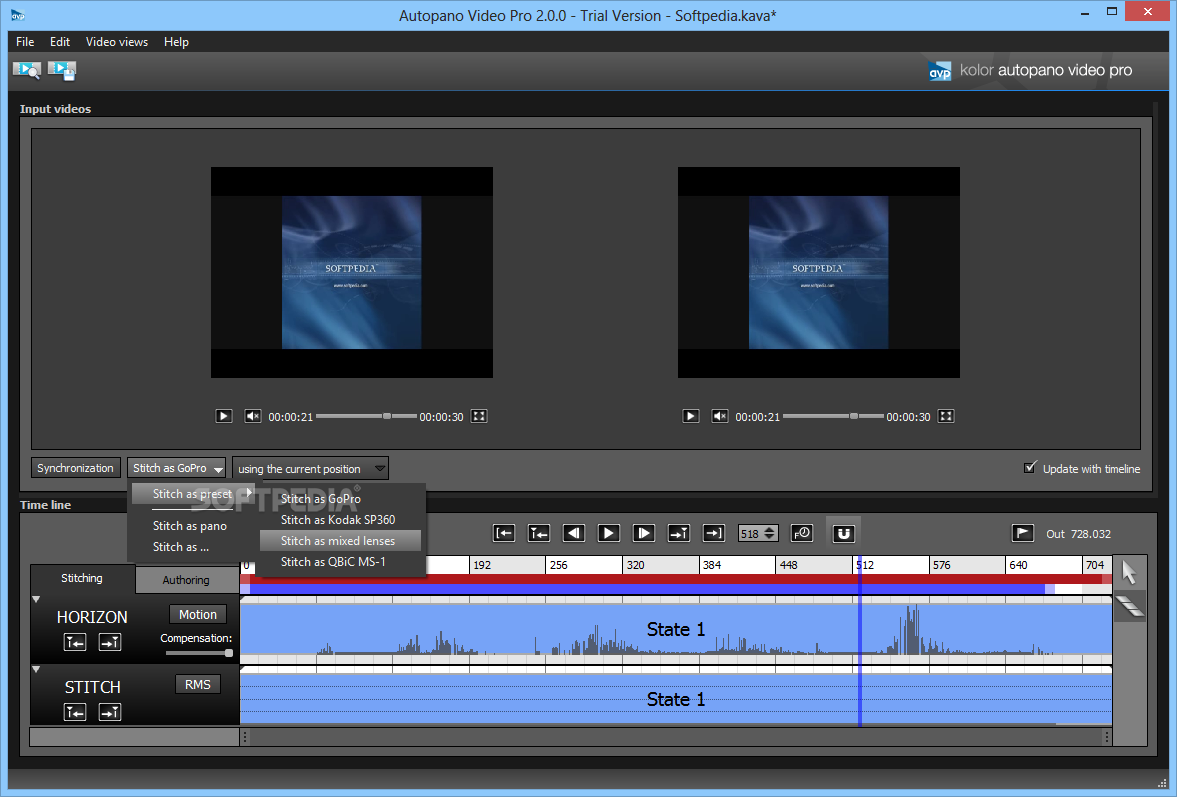The image size is (1177, 797).
Task: Collapse the STITCH section
Action: click(x=36, y=669)
